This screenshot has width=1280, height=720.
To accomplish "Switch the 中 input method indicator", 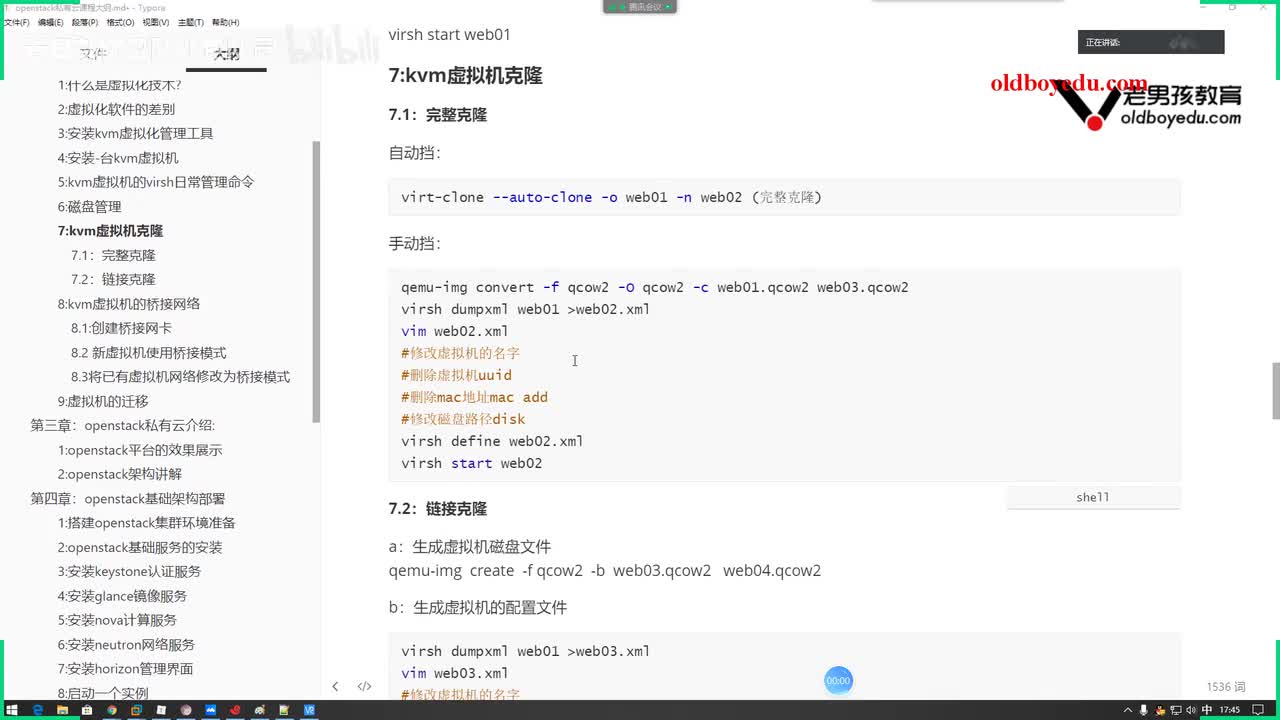I will [1207, 710].
